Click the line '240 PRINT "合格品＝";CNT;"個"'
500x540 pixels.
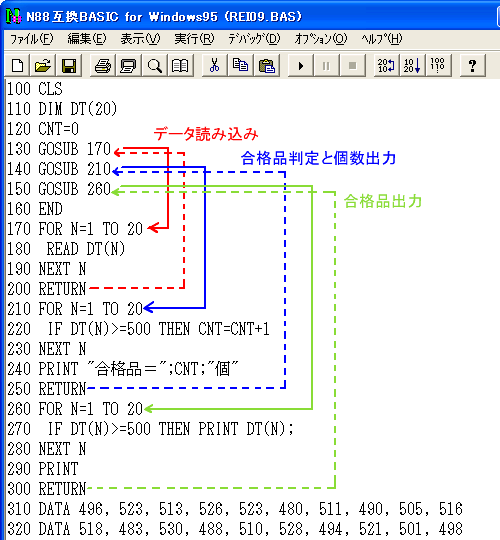[x=123, y=368]
